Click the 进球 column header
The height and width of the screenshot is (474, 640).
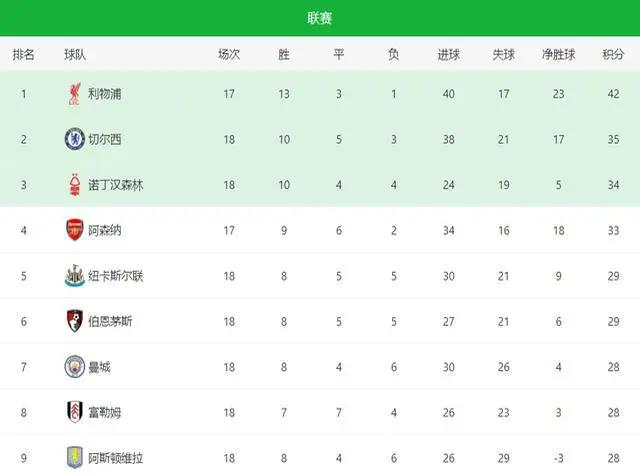(449, 54)
